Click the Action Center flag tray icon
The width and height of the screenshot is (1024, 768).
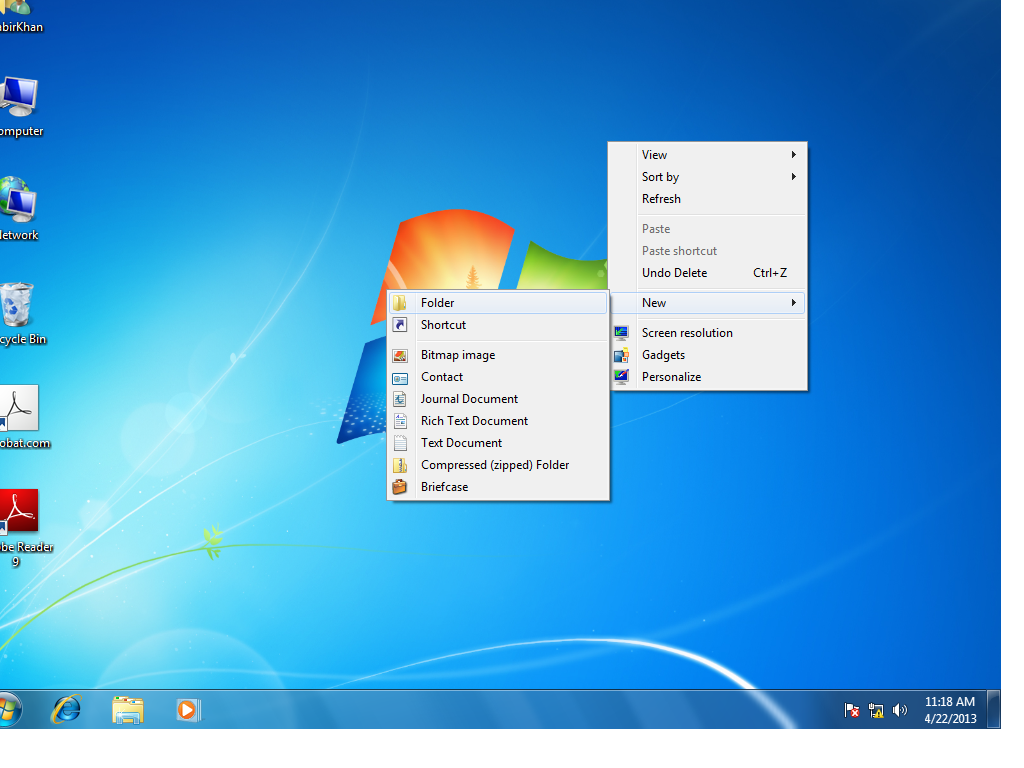[851, 710]
